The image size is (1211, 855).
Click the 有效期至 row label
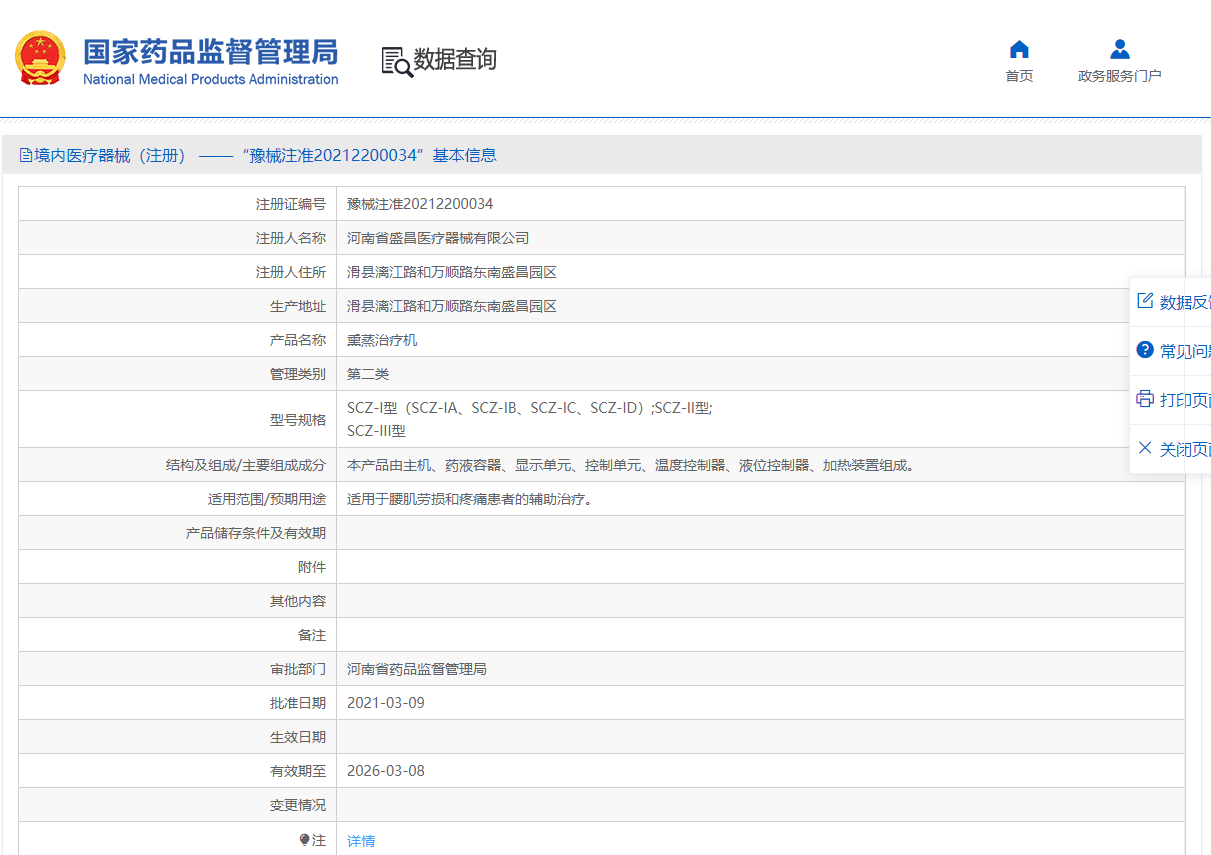298,771
